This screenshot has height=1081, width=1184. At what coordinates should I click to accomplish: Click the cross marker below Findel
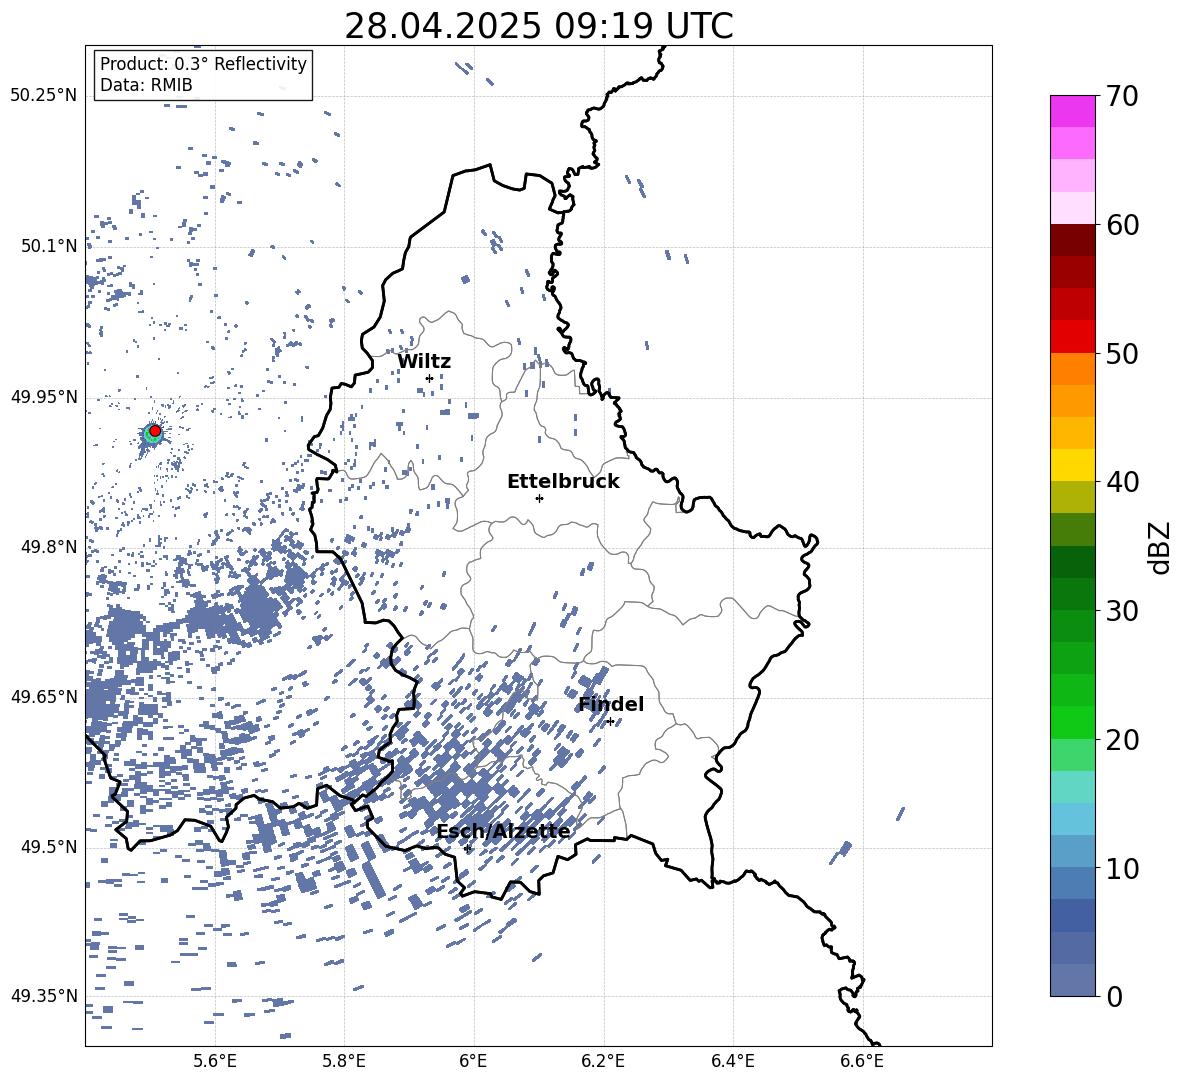pyautogui.click(x=610, y=722)
